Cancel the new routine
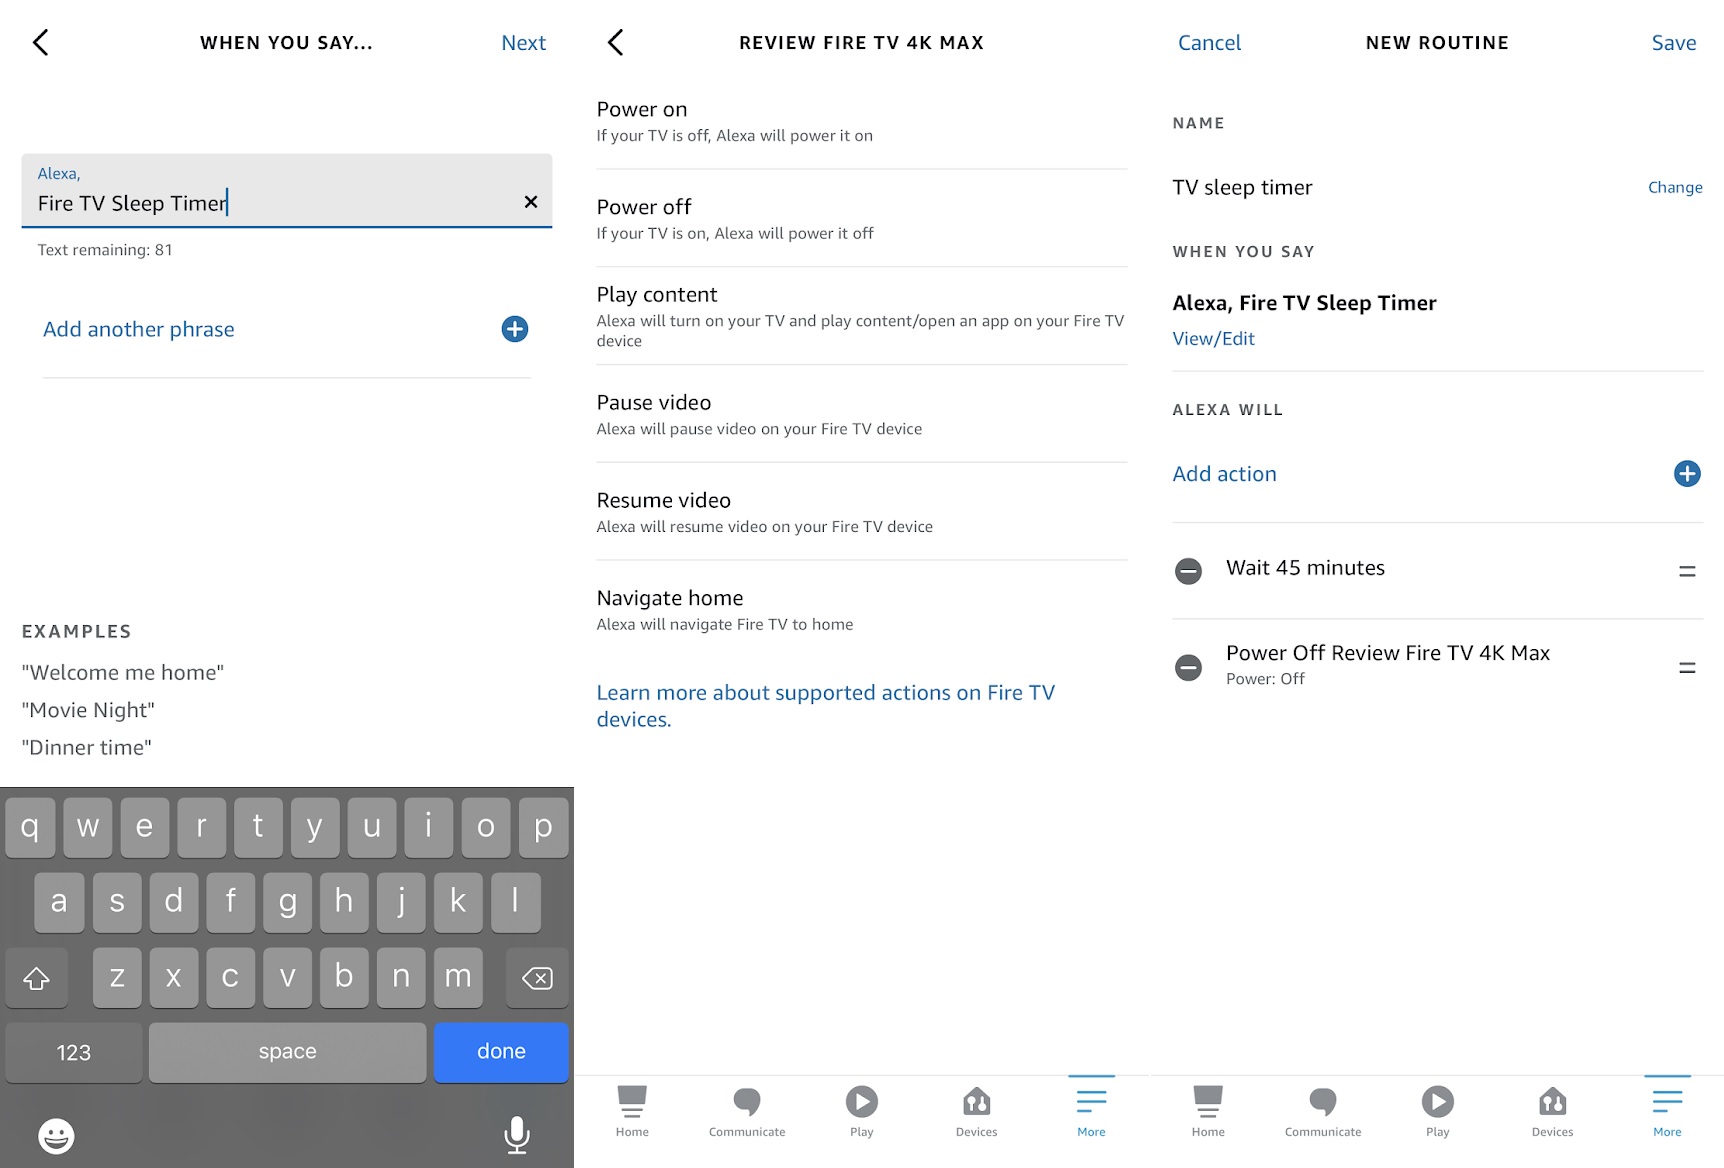Viewport: 1724px width, 1168px height. tap(1209, 43)
